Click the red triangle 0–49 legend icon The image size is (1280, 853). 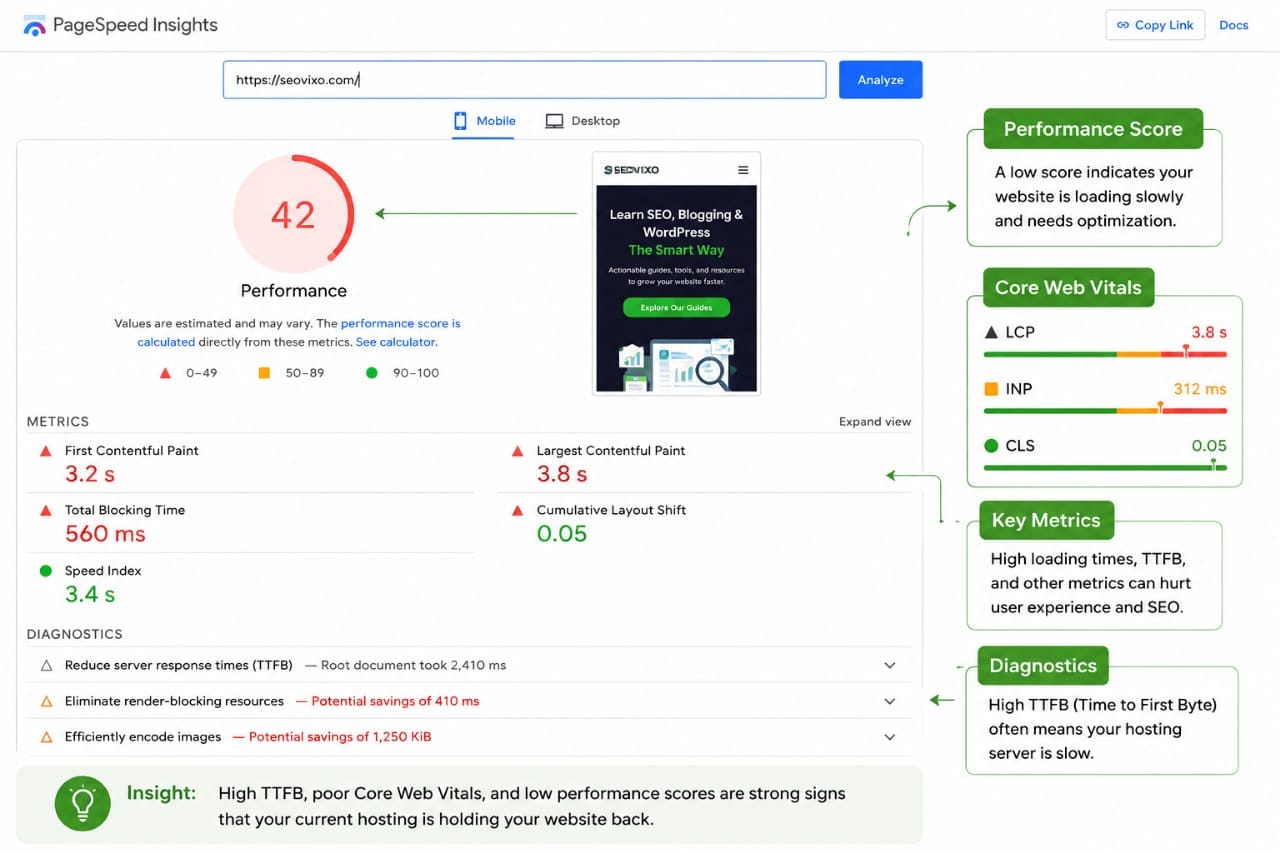point(165,373)
